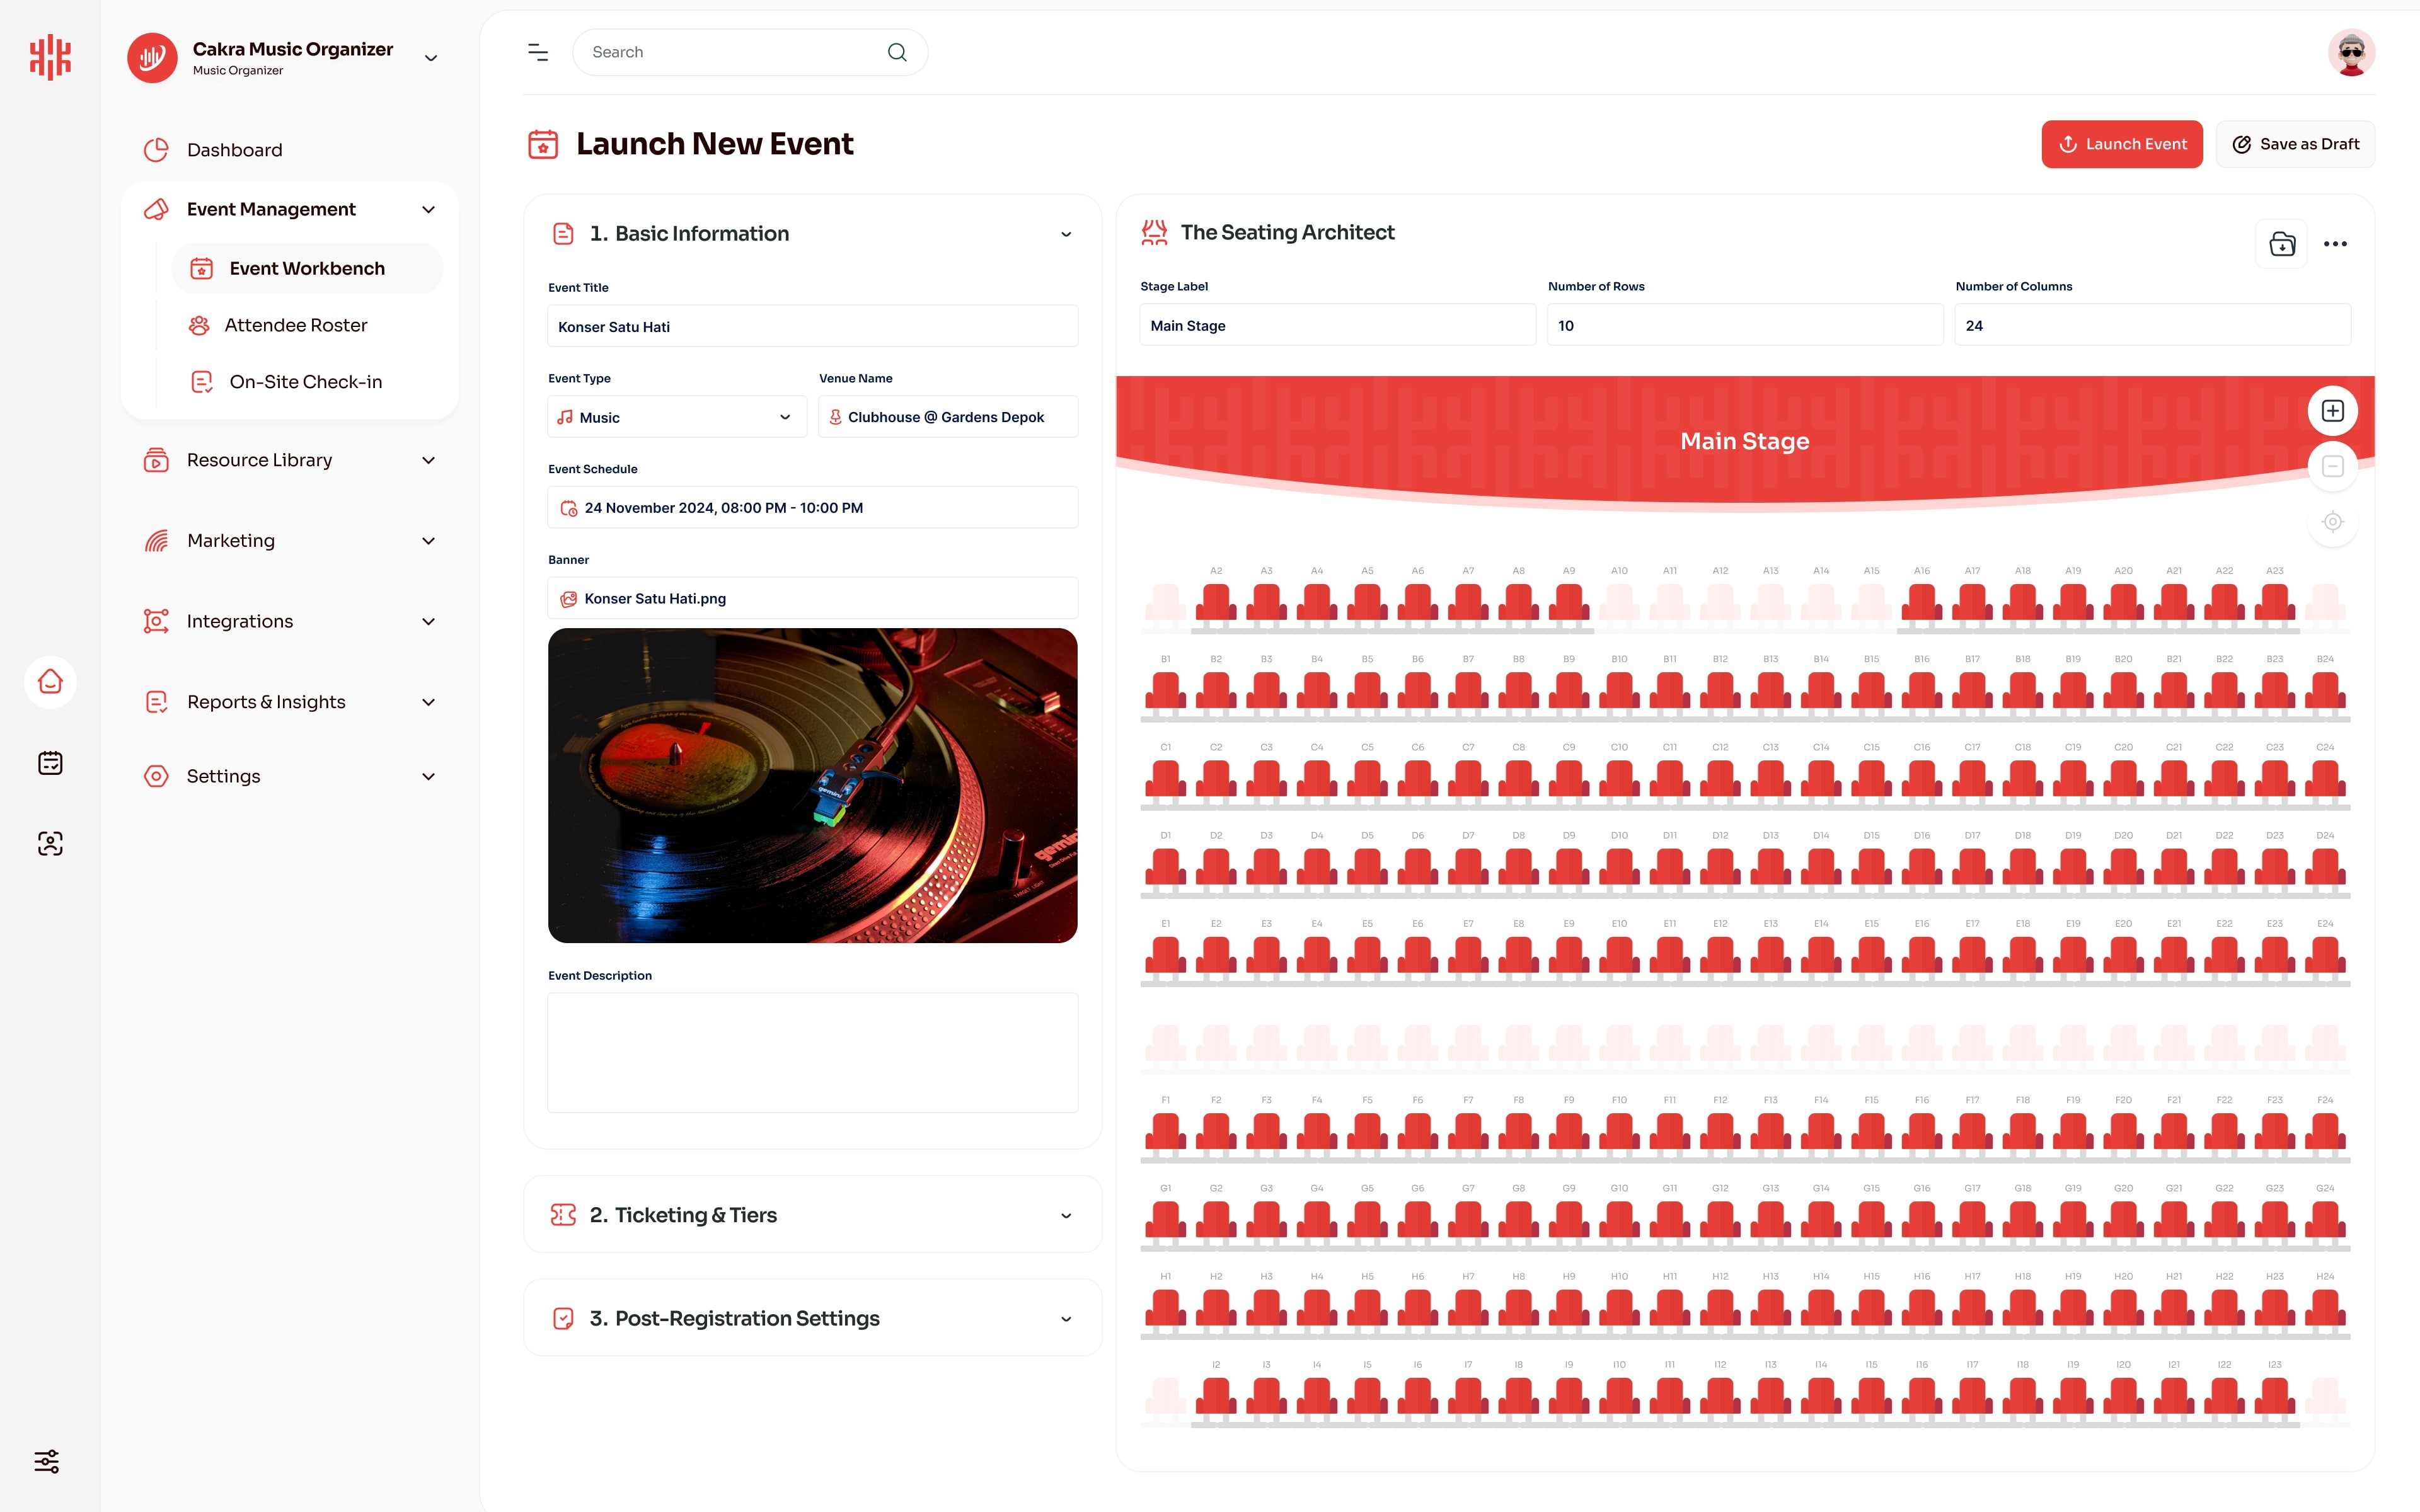This screenshot has height=1512, width=2420.
Task: Edit the Number of Rows field
Action: click(1745, 326)
